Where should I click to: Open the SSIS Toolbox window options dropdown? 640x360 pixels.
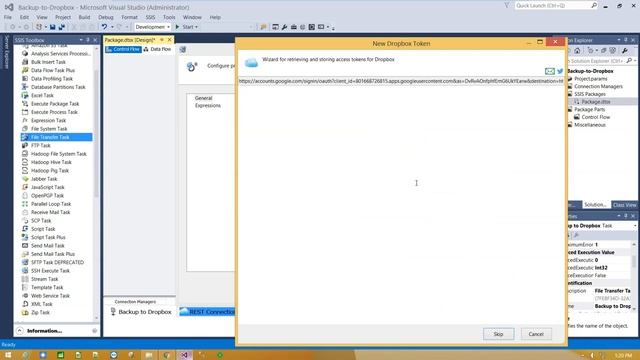(x=81, y=40)
